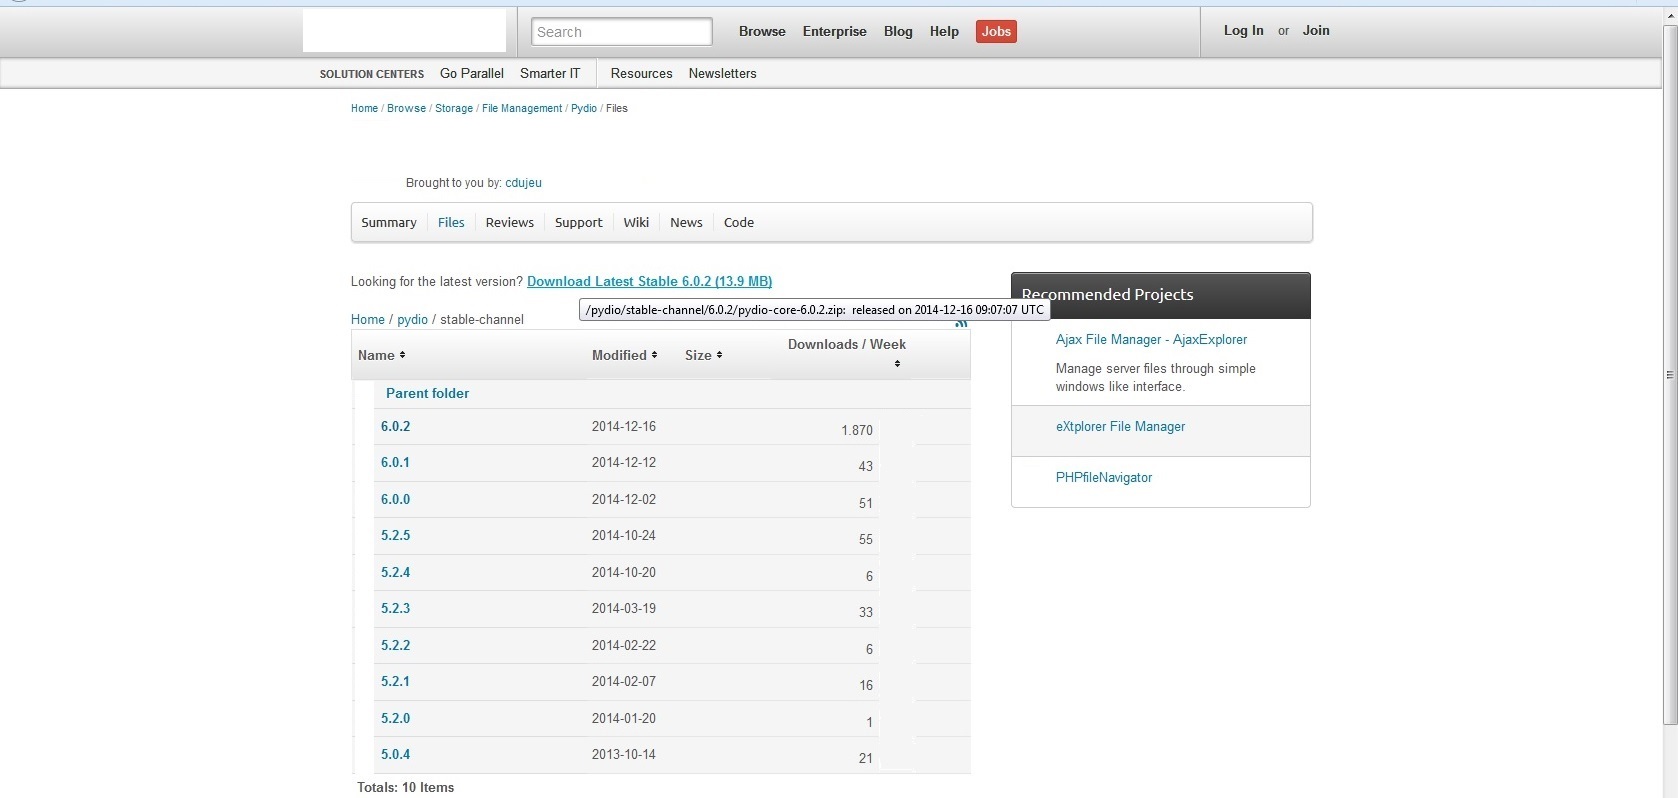Open folder 5.2.3
Screen dimensions: 1678x798
pyautogui.click(x=395, y=609)
